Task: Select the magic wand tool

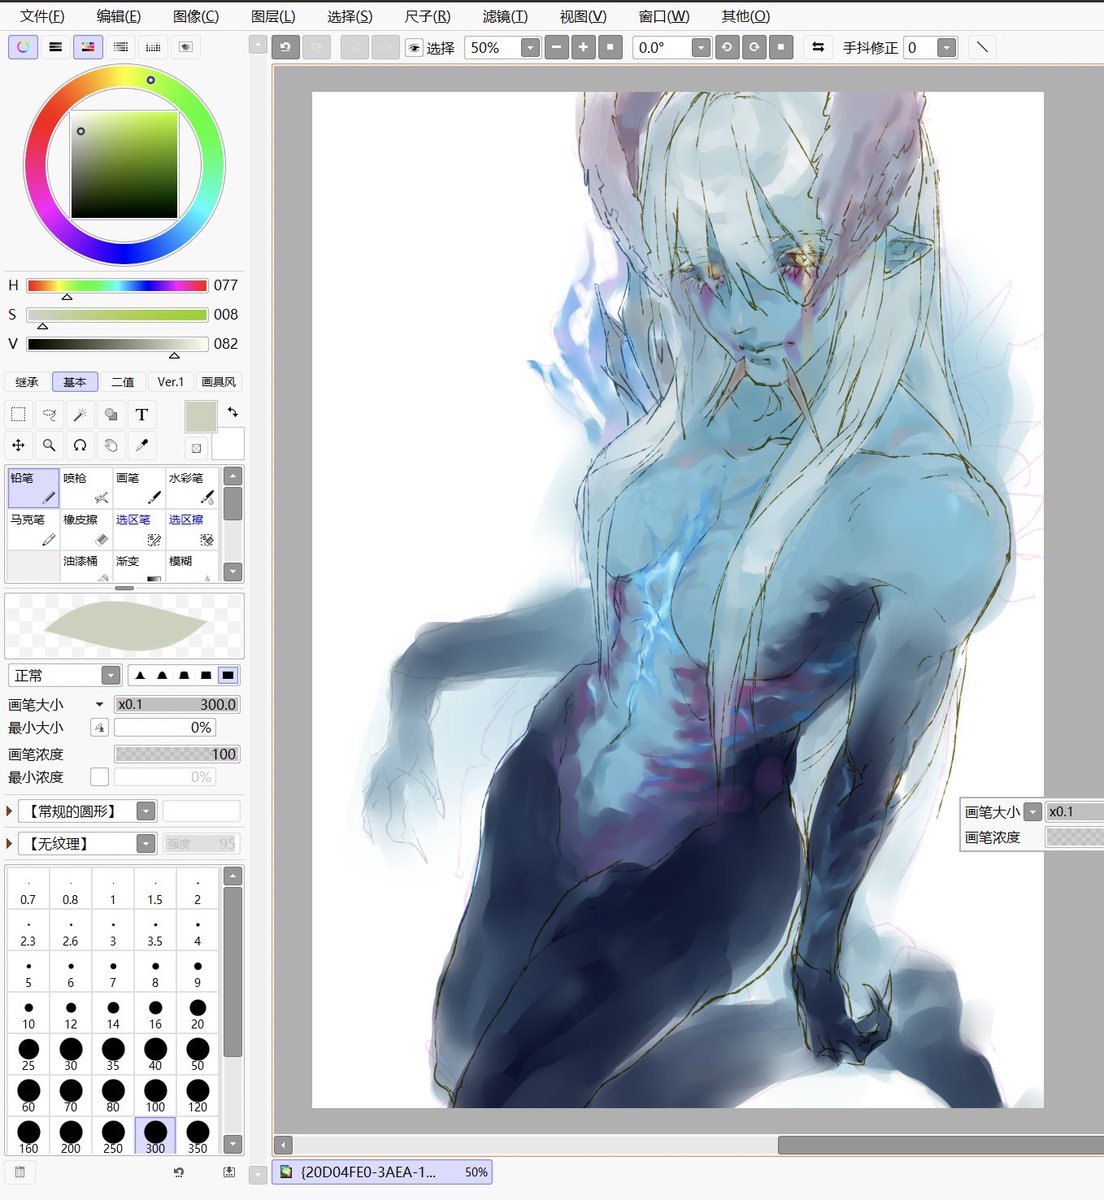Action: click(80, 414)
